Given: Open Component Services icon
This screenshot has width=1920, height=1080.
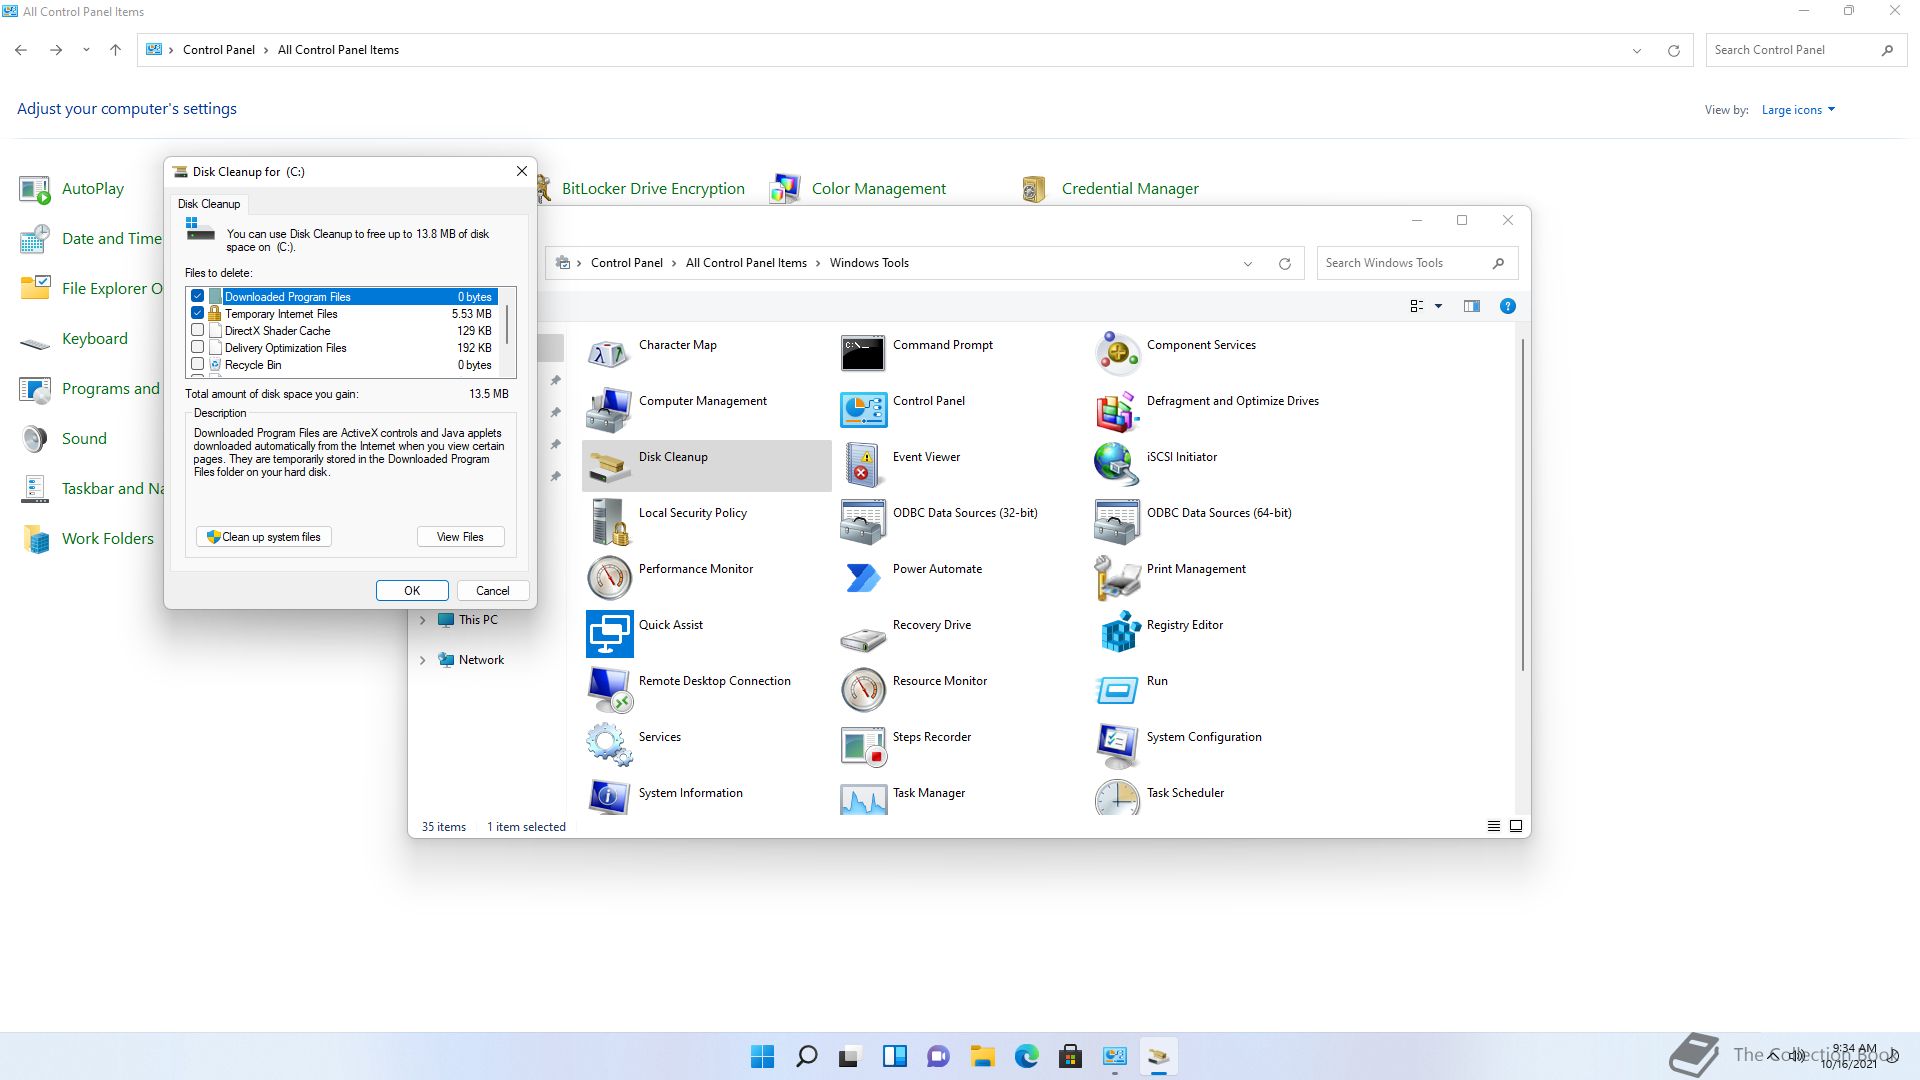Looking at the screenshot, I should [1117, 353].
